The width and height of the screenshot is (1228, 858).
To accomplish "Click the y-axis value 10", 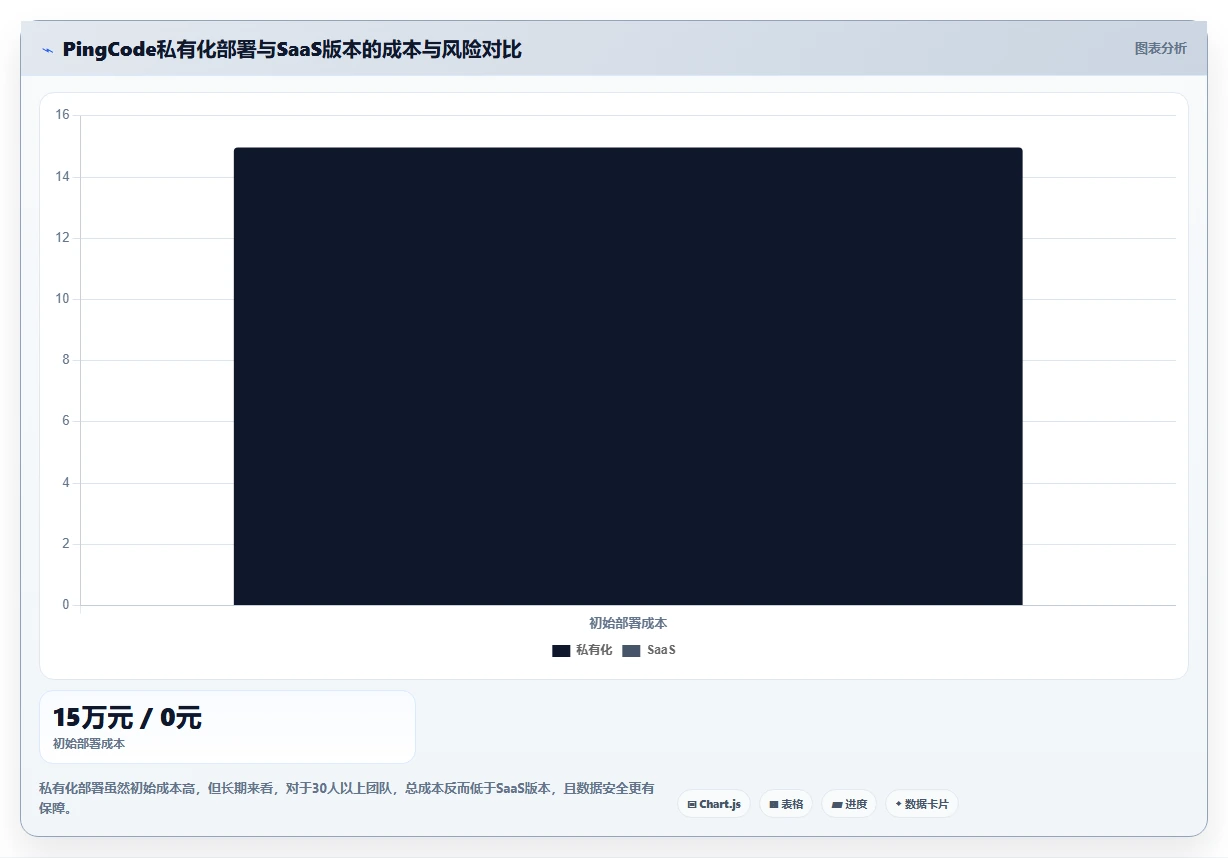I will tap(62, 299).
